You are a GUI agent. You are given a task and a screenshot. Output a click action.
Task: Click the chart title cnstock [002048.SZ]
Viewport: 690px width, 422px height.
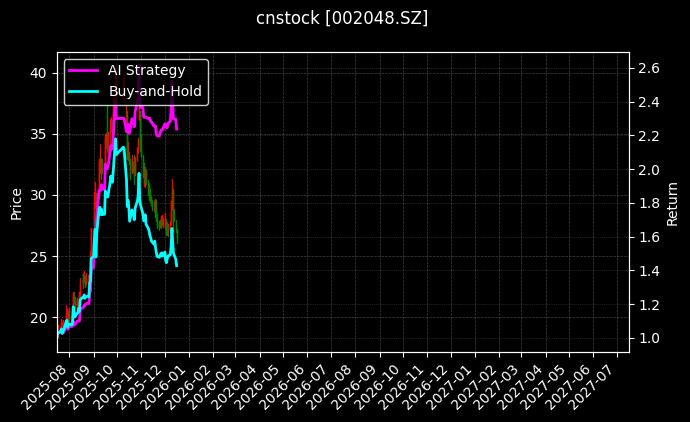(343, 19)
